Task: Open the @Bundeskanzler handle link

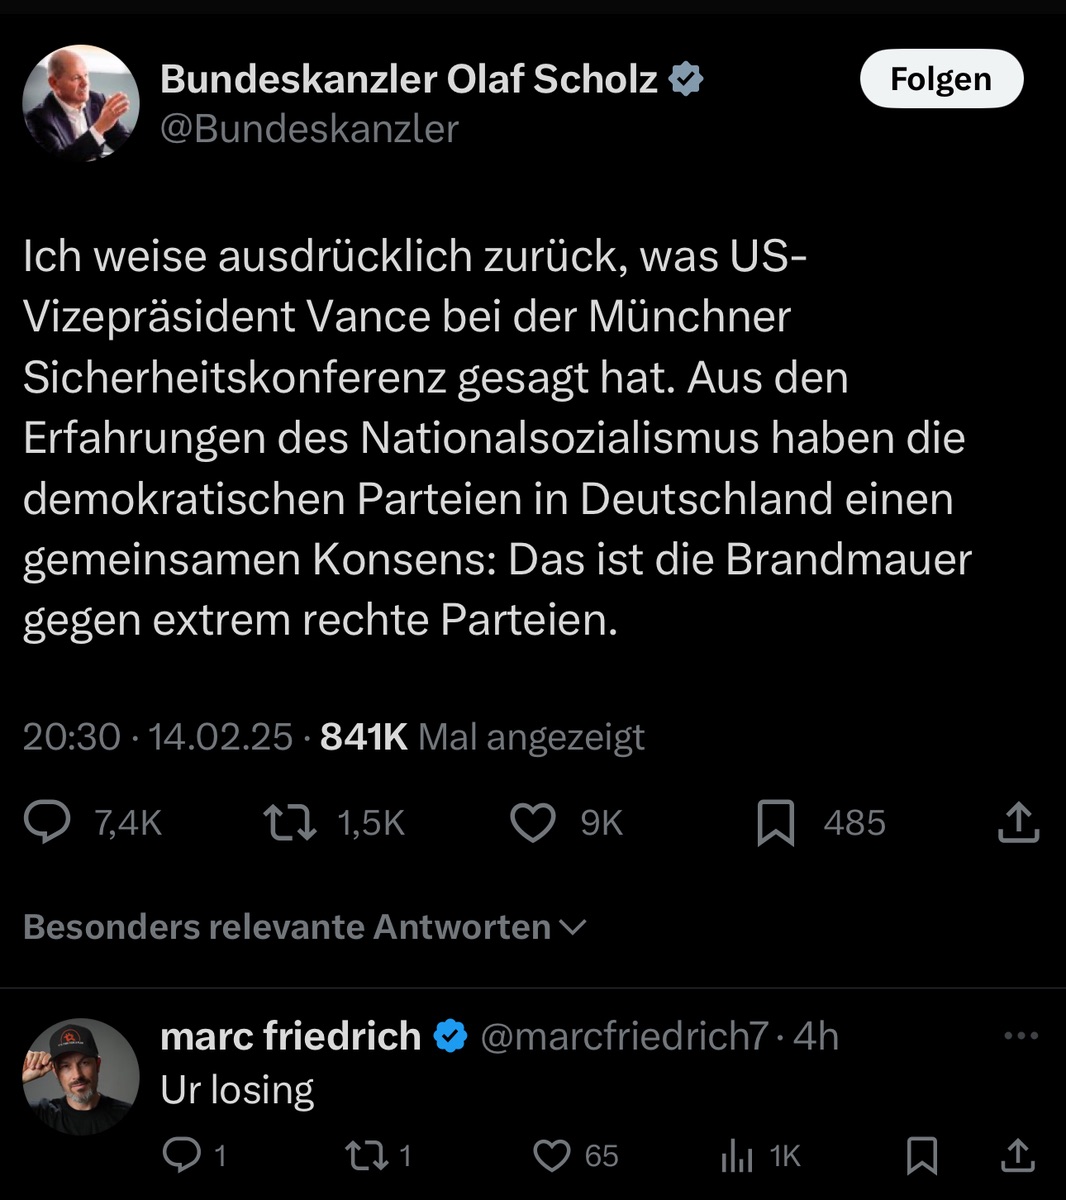Action: click(309, 129)
